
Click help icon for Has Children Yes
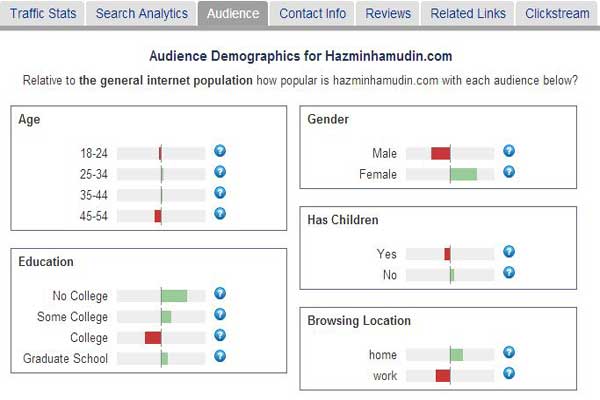coord(509,251)
